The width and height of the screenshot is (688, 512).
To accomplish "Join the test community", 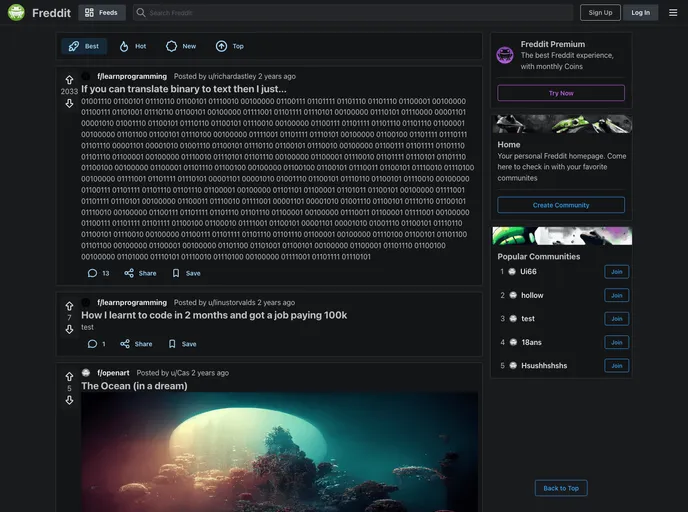I will point(616,319).
